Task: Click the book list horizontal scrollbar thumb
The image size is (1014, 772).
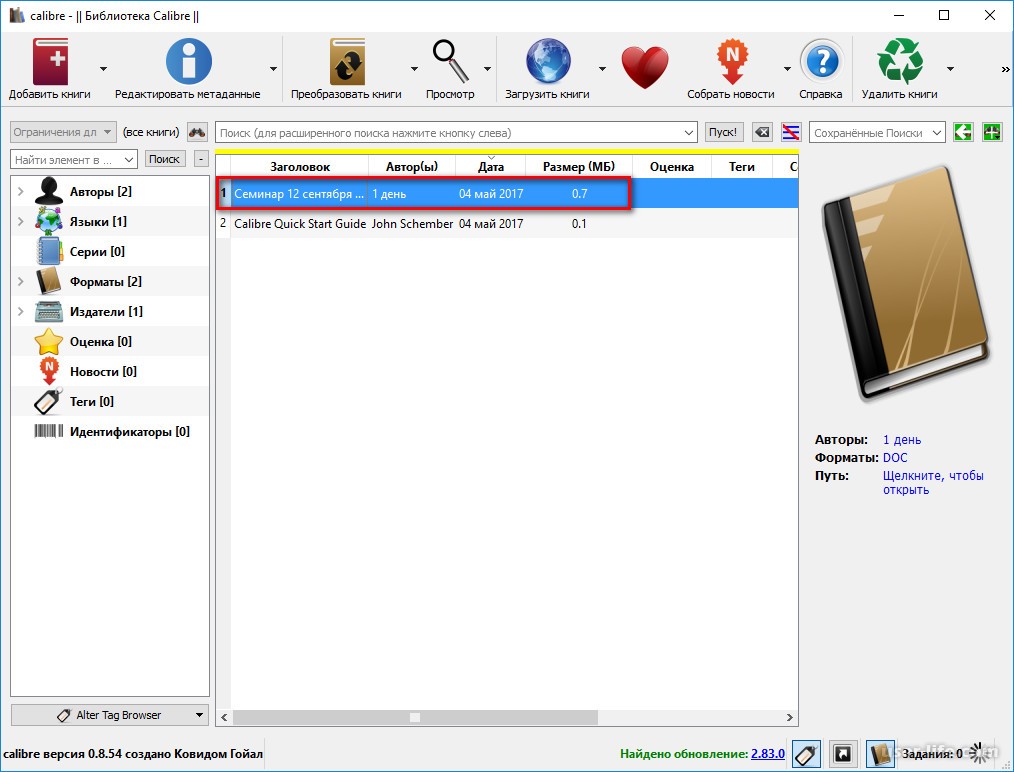Action: point(415,717)
